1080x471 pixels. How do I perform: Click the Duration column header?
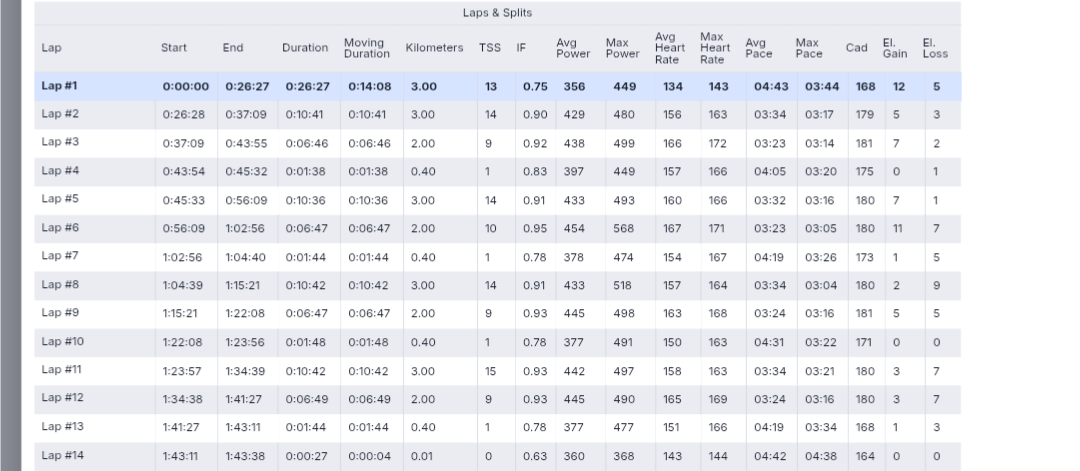(x=304, y=48)
